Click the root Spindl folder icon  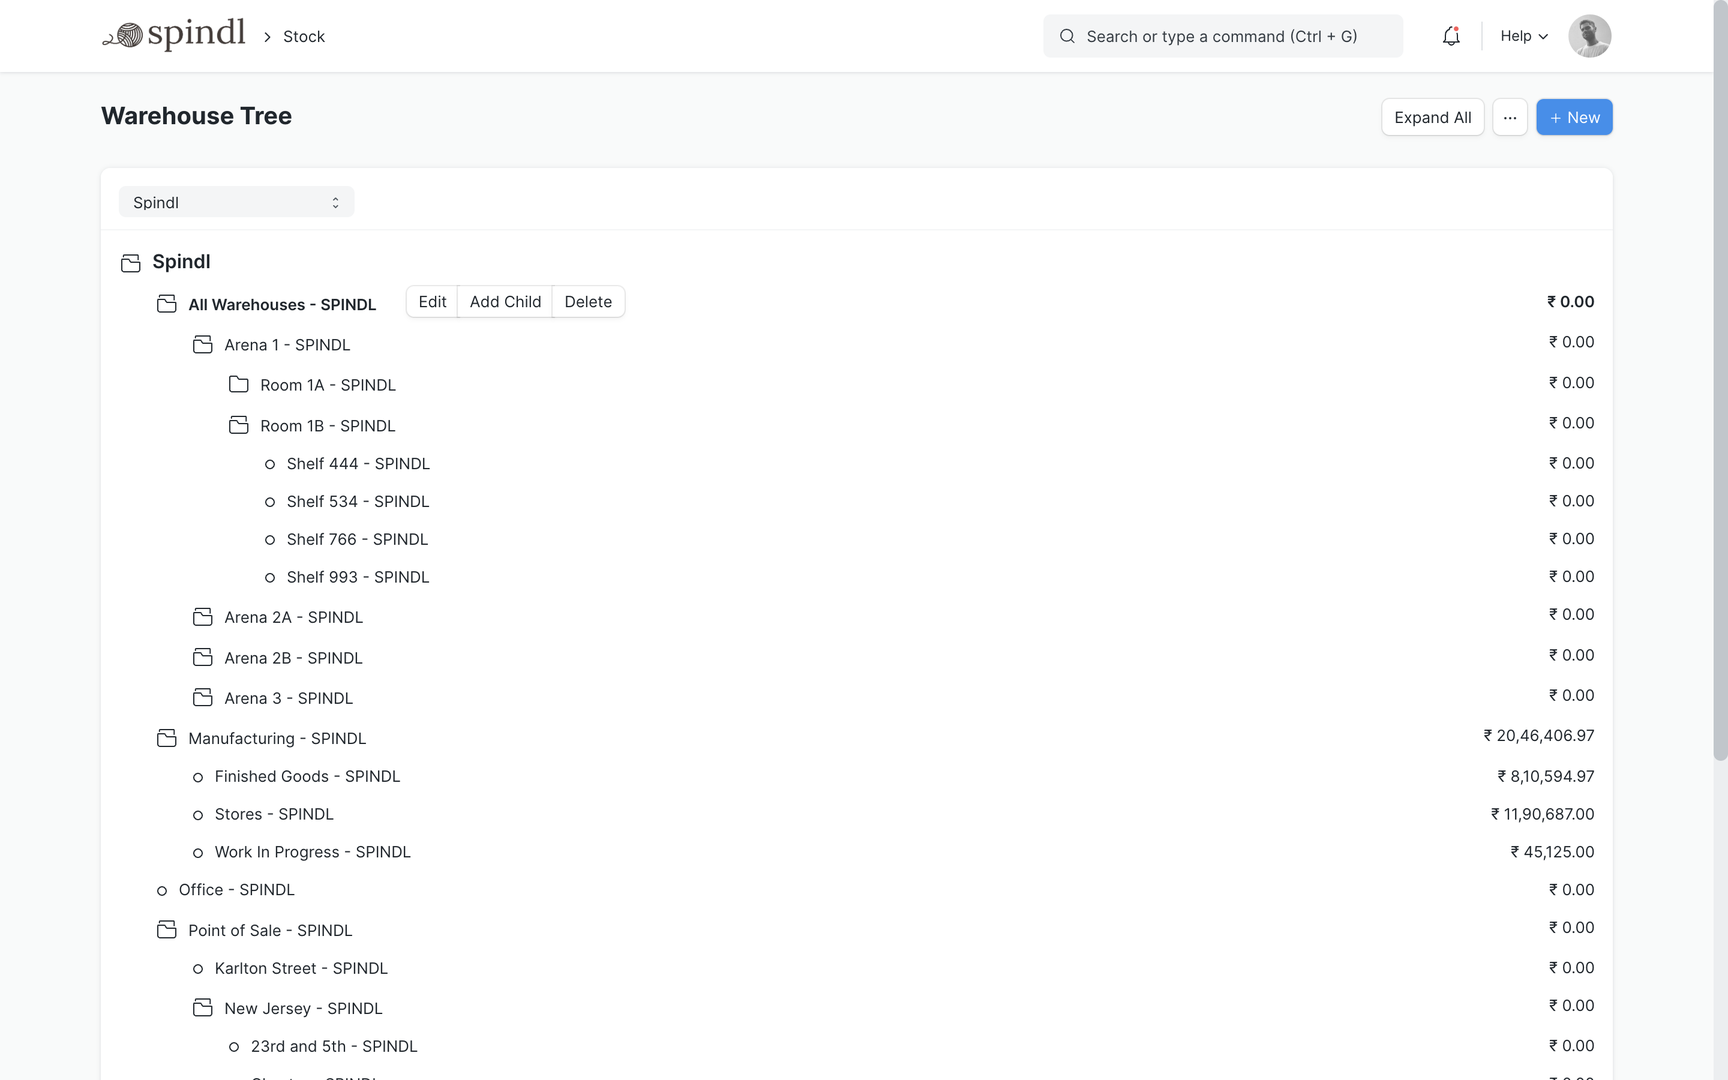tap(131, 263)
